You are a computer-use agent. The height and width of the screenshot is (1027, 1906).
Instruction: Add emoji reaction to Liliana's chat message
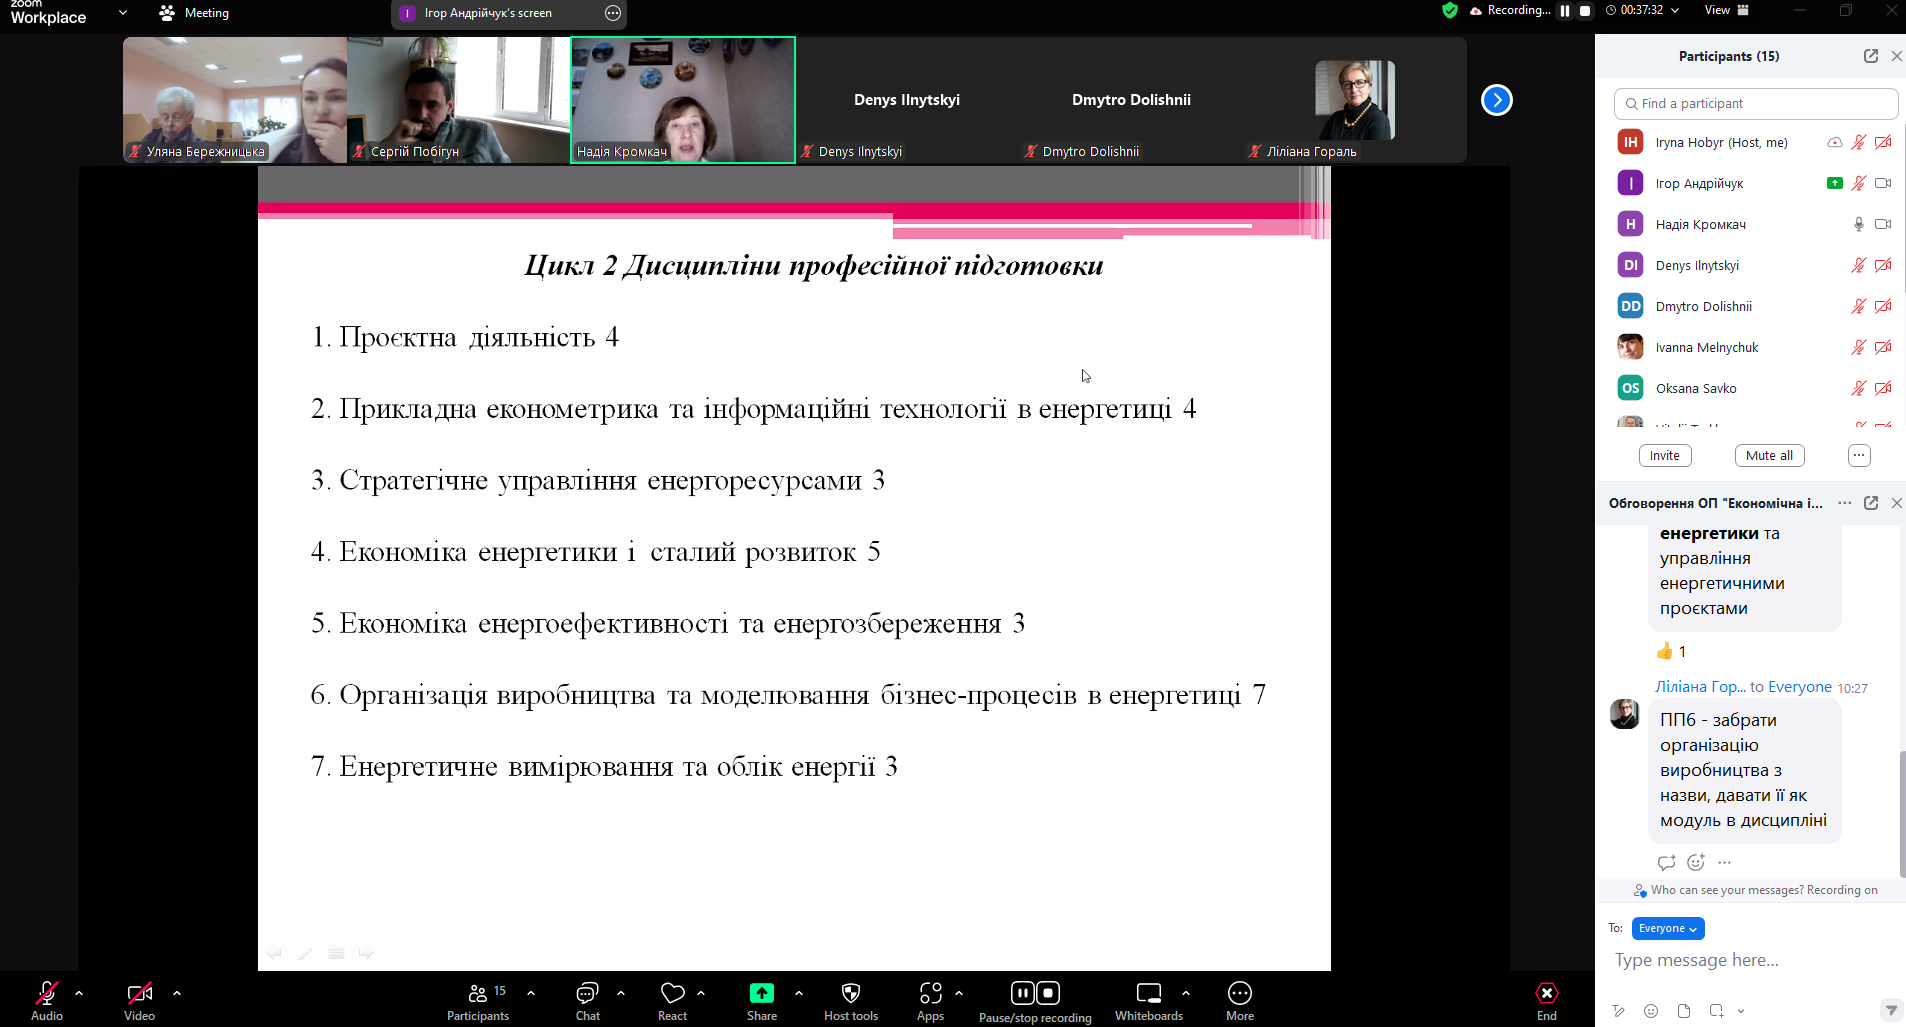point(1696,862)
